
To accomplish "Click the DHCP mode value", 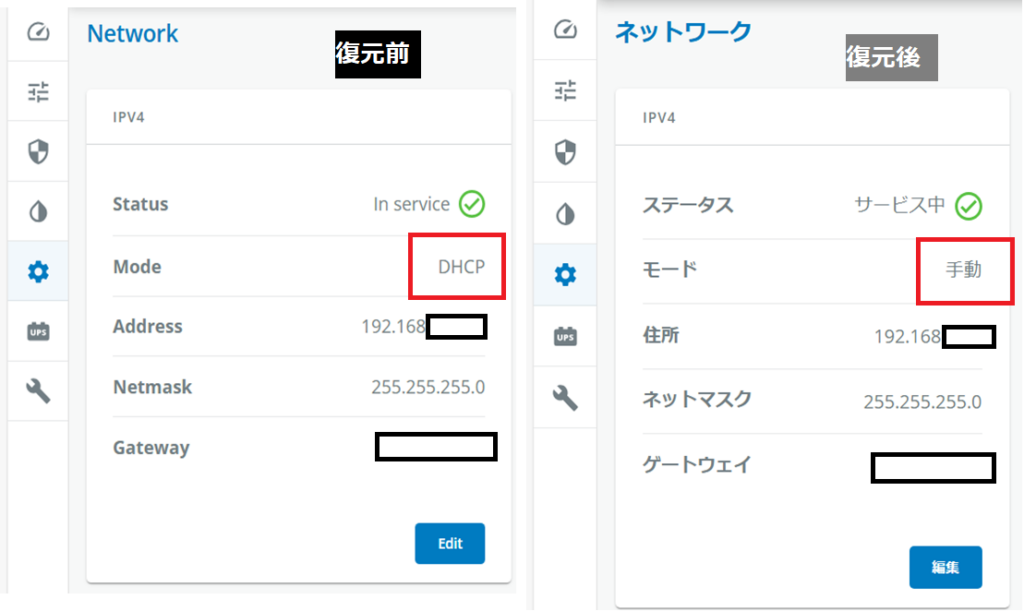I will (461, 267).
